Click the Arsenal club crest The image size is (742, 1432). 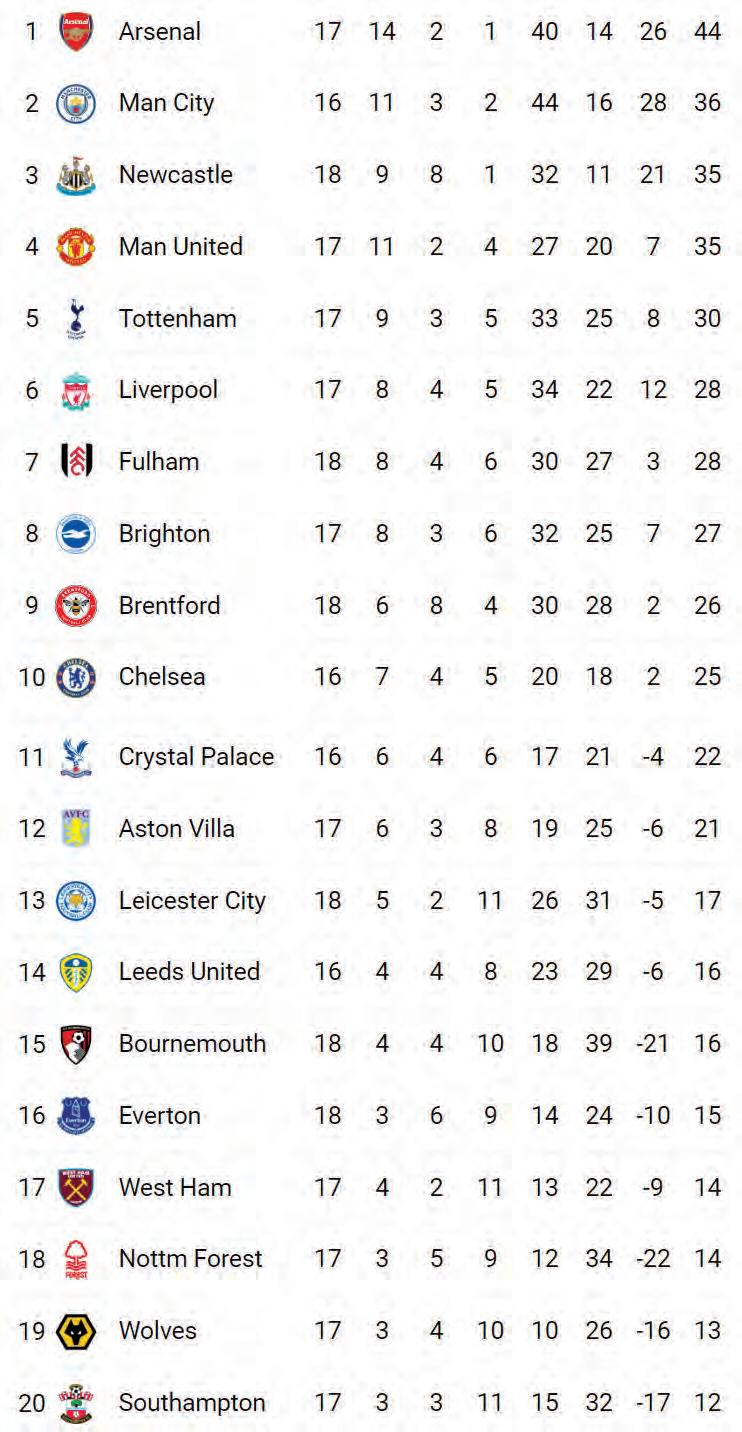tap(76, 32)
